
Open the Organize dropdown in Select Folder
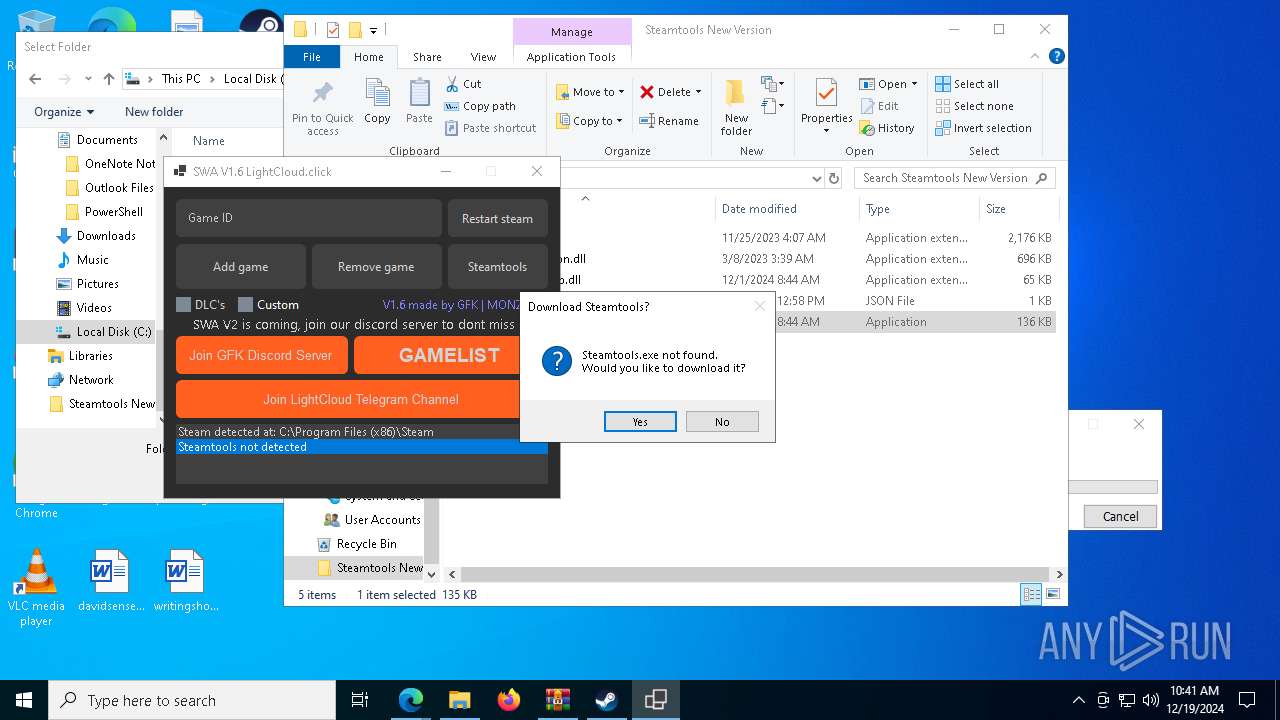pos(64,112)
